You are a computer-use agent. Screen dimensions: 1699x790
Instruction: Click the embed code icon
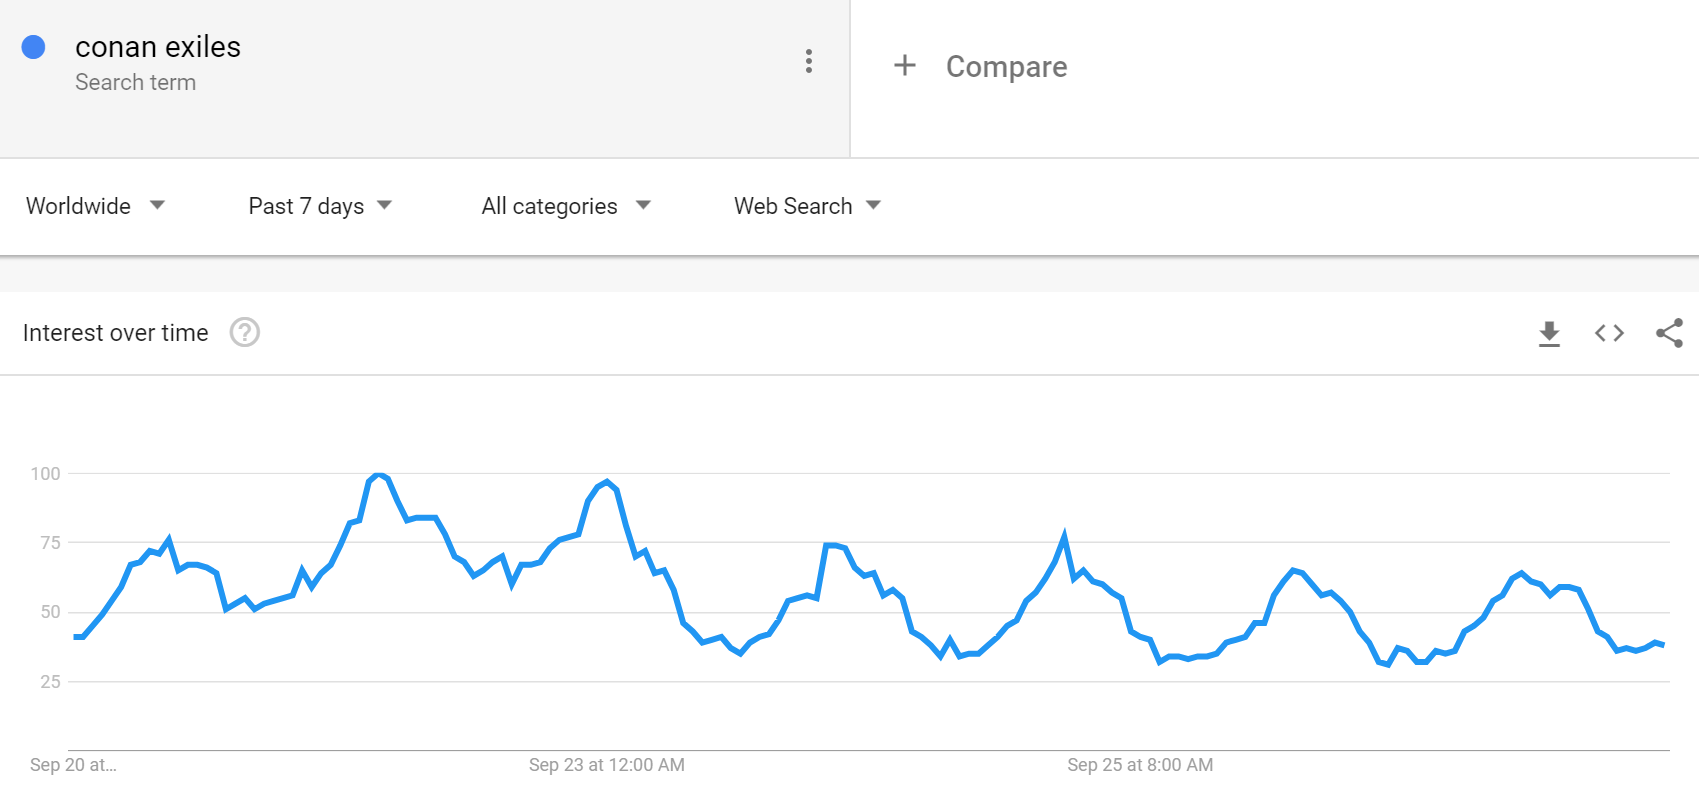tap(1609, 333)
